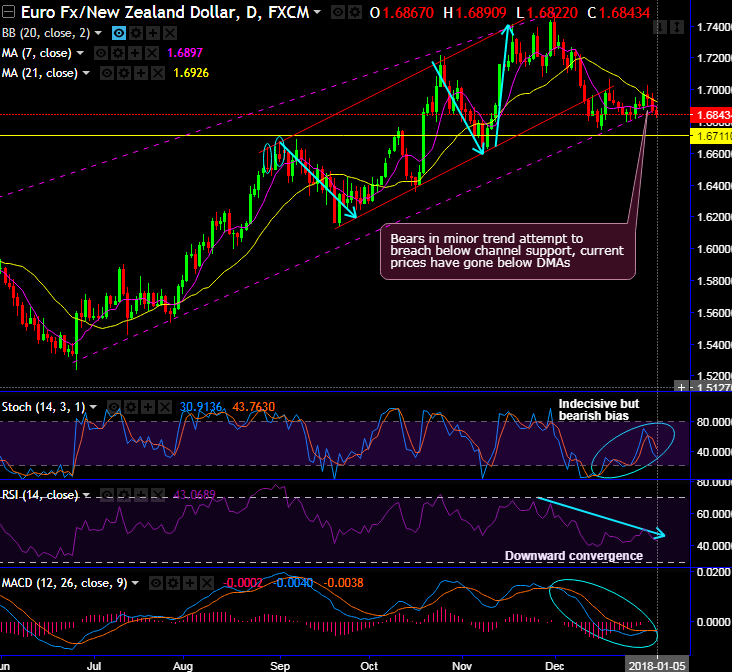Remove Stoch indicator with X icon
Viewport: 732px width, 672px height.
(165, 407)
